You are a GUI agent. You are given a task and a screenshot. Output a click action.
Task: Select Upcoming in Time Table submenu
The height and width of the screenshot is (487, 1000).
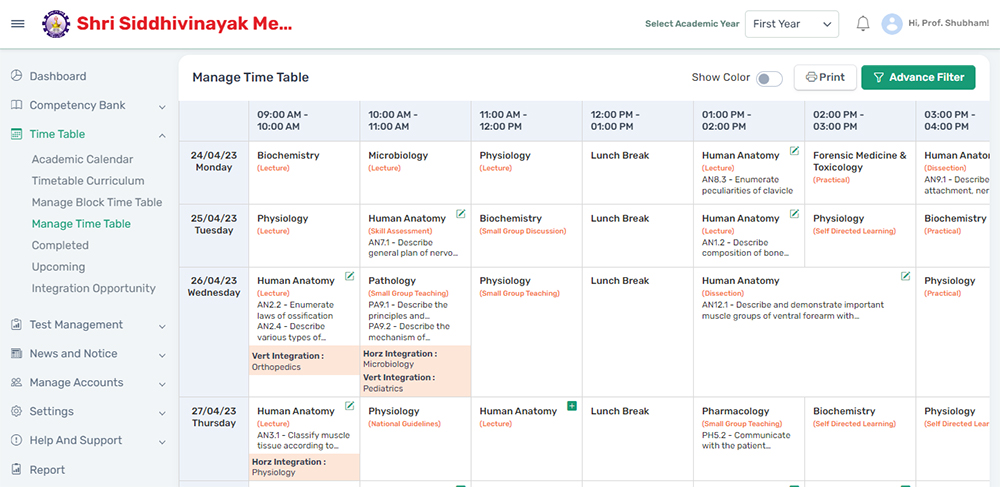58,267
